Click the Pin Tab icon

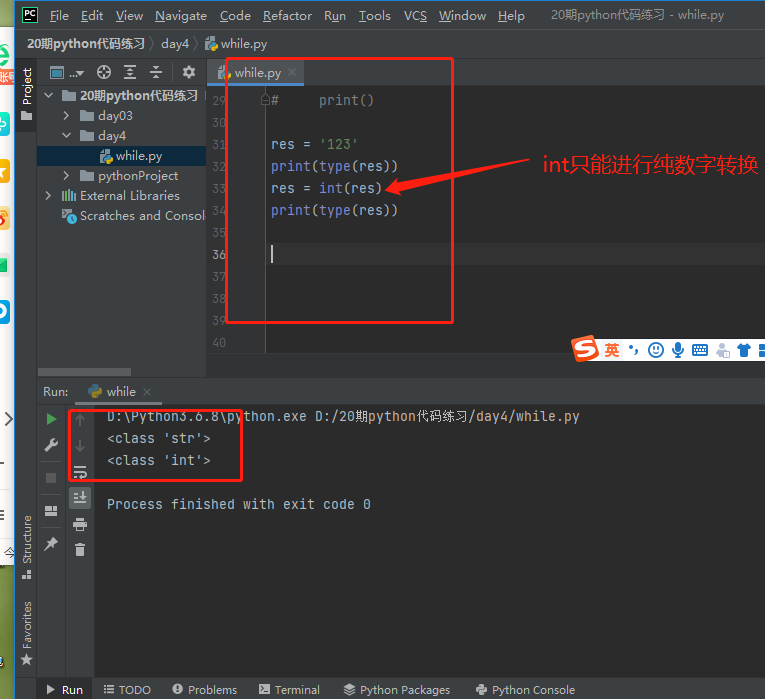tap(51, 543)
